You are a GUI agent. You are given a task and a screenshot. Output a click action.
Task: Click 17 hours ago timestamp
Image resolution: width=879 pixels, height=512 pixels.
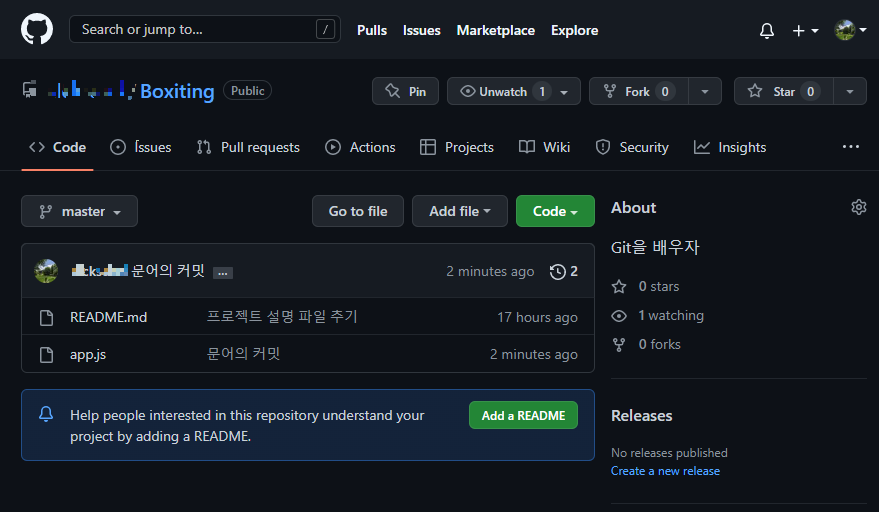537,317
